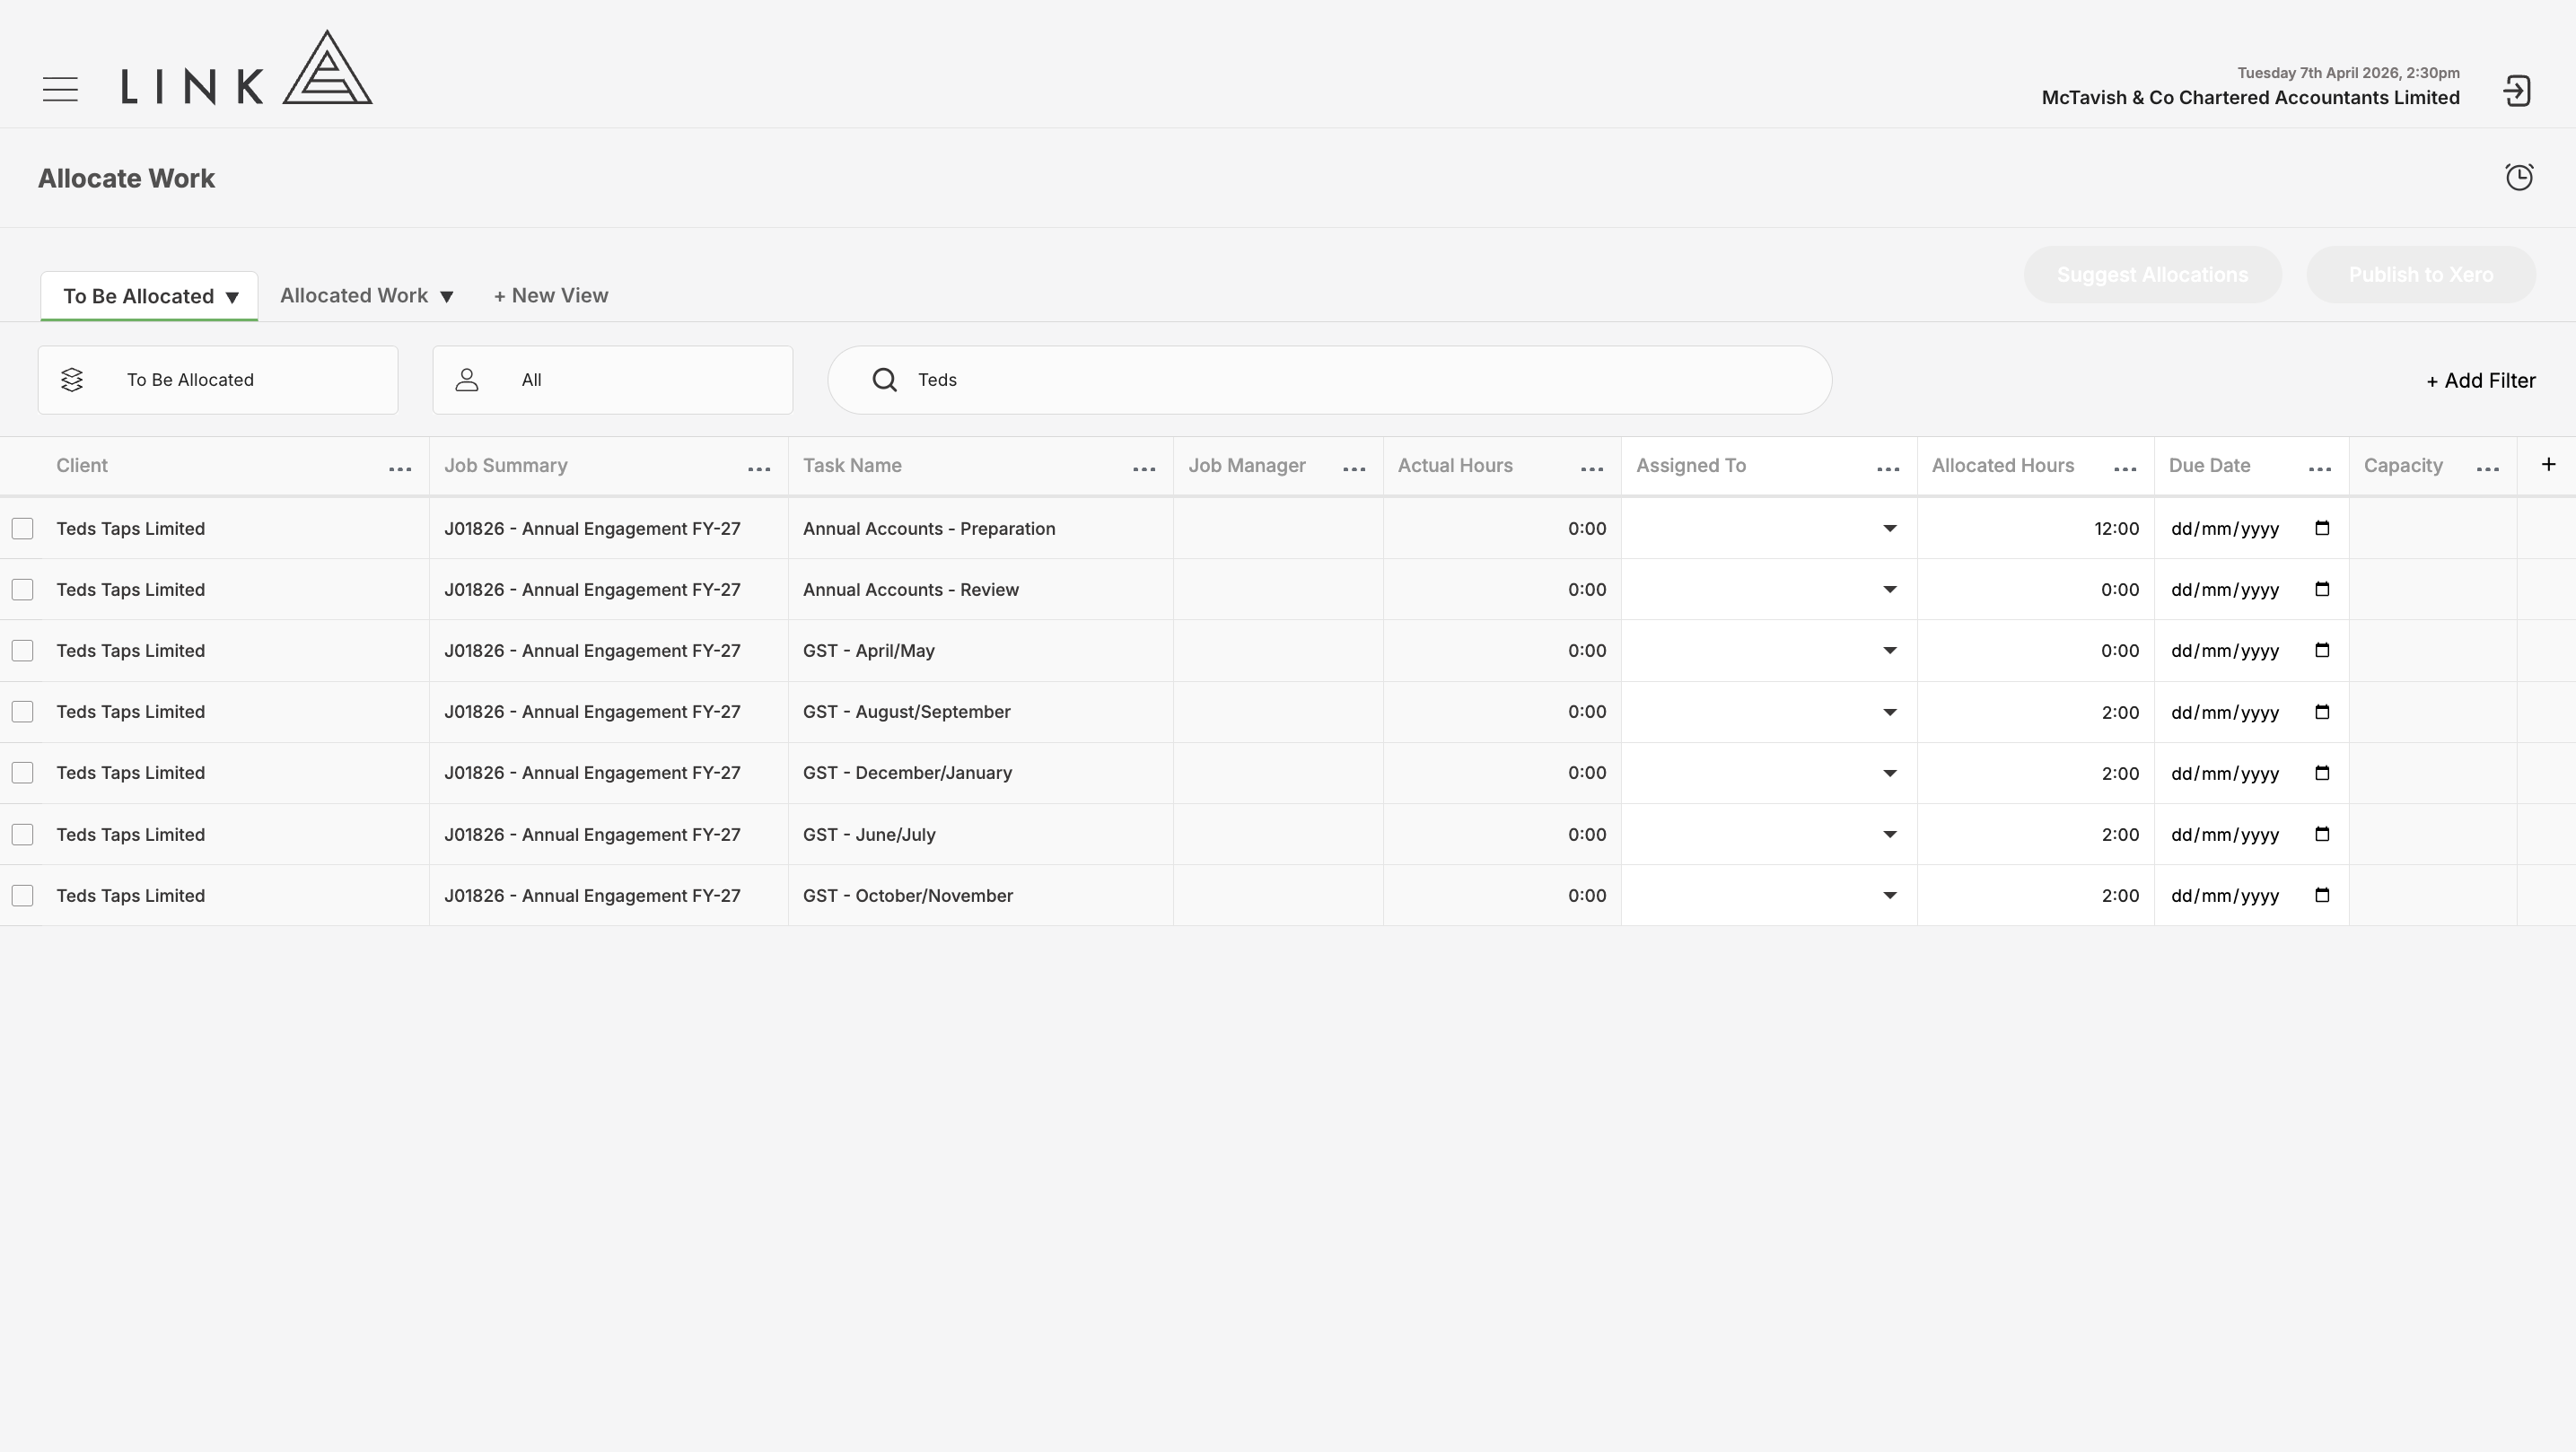Open calendar picker for GST - October/November
Image resolution: width=2576 pixels, height=1452 pixels.
click(2322, 895)
